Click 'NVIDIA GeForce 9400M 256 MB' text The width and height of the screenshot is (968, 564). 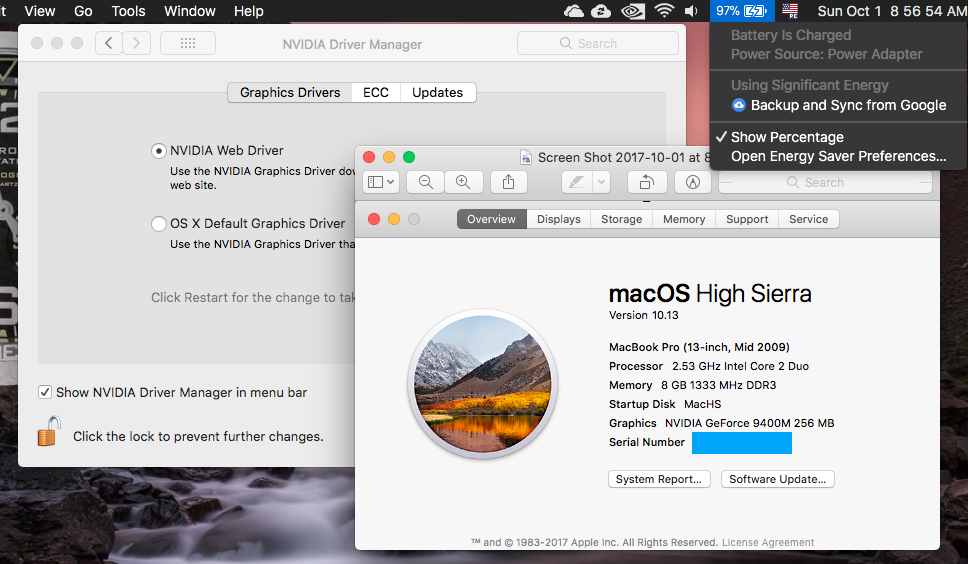click(x=749, y=423)
